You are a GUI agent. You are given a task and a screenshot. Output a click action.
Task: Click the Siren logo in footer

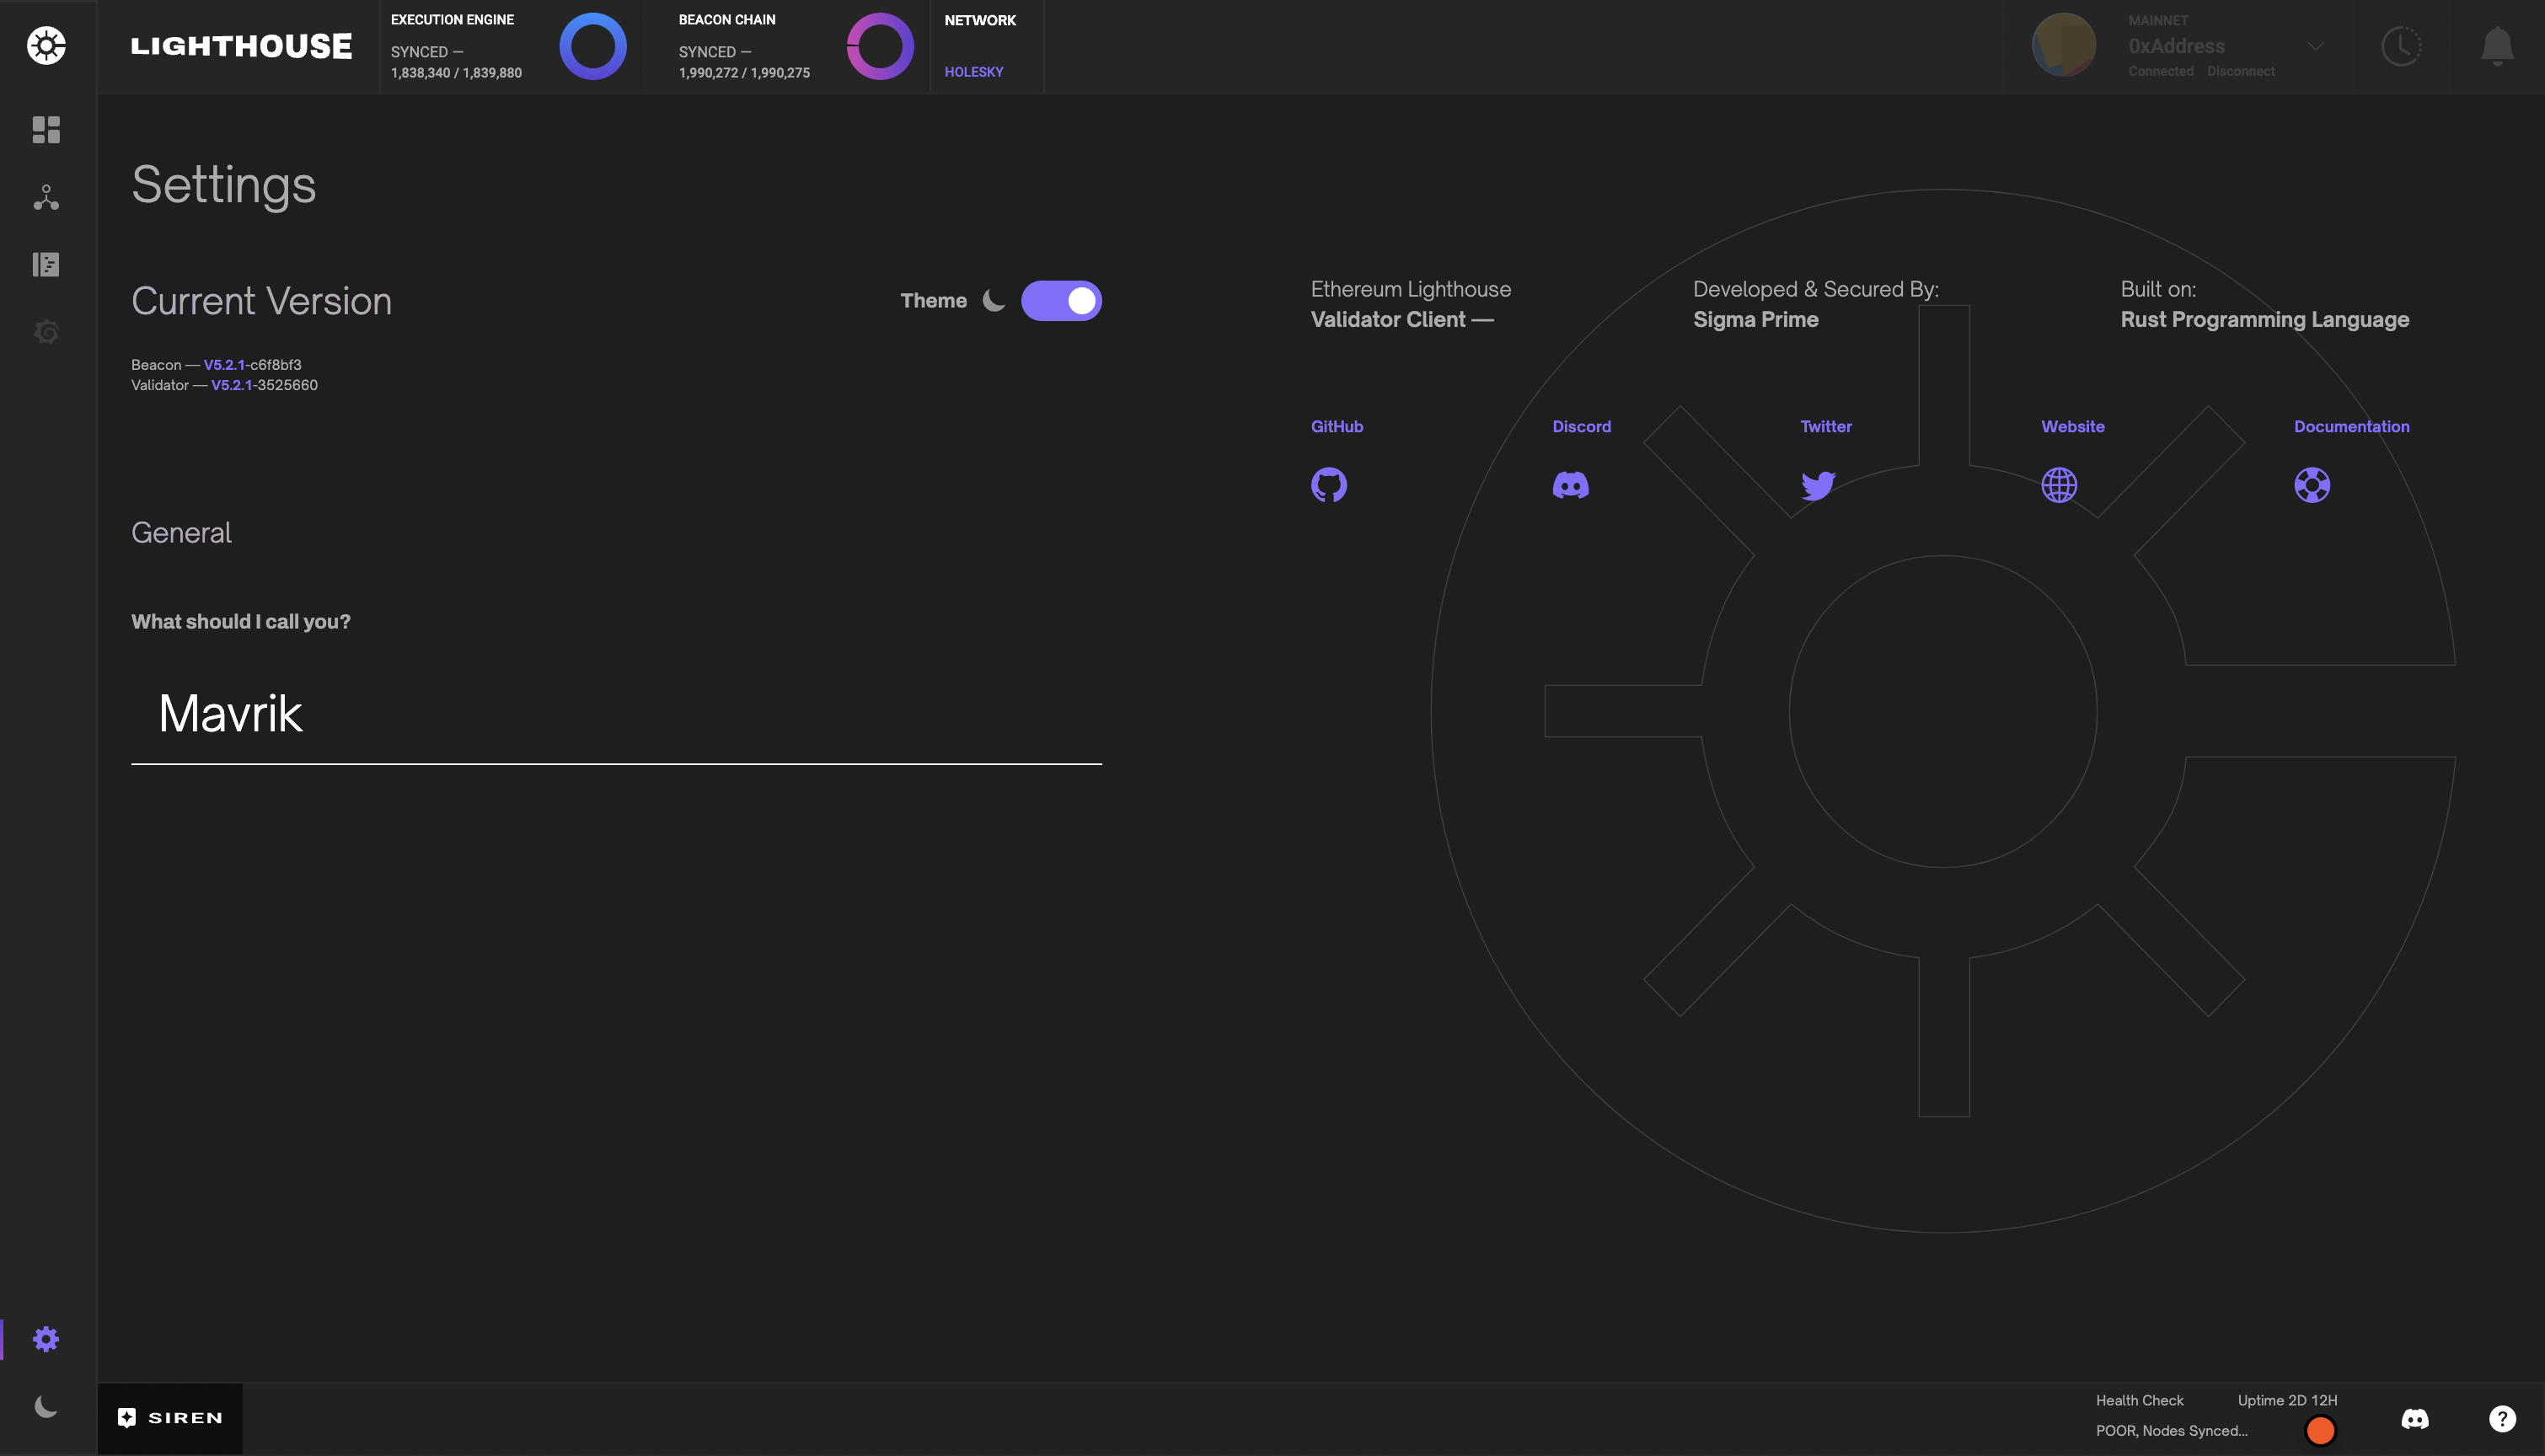[x=170, y=1418]
